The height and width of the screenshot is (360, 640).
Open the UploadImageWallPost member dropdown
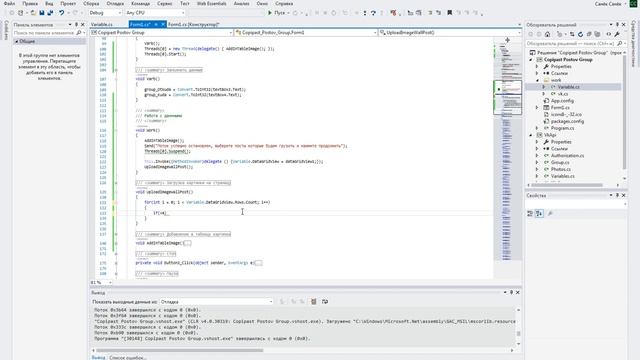450,32
